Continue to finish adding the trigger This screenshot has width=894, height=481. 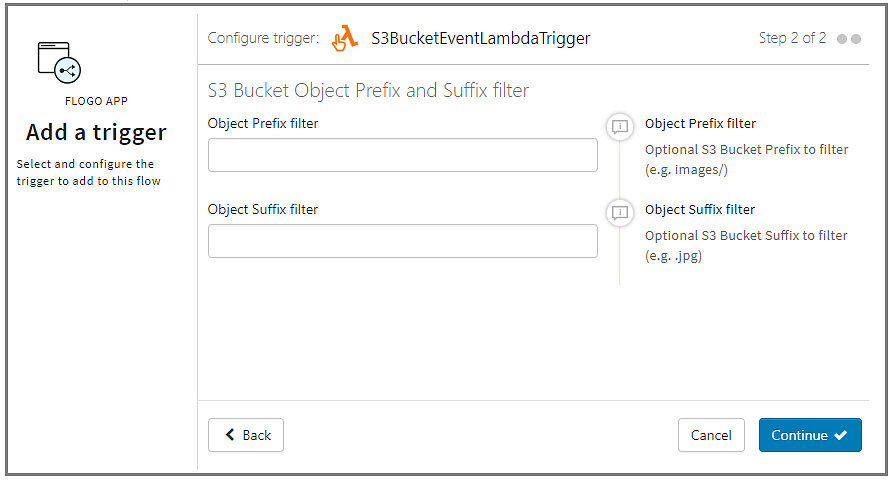pyautogui.click(x=810, y=435)
